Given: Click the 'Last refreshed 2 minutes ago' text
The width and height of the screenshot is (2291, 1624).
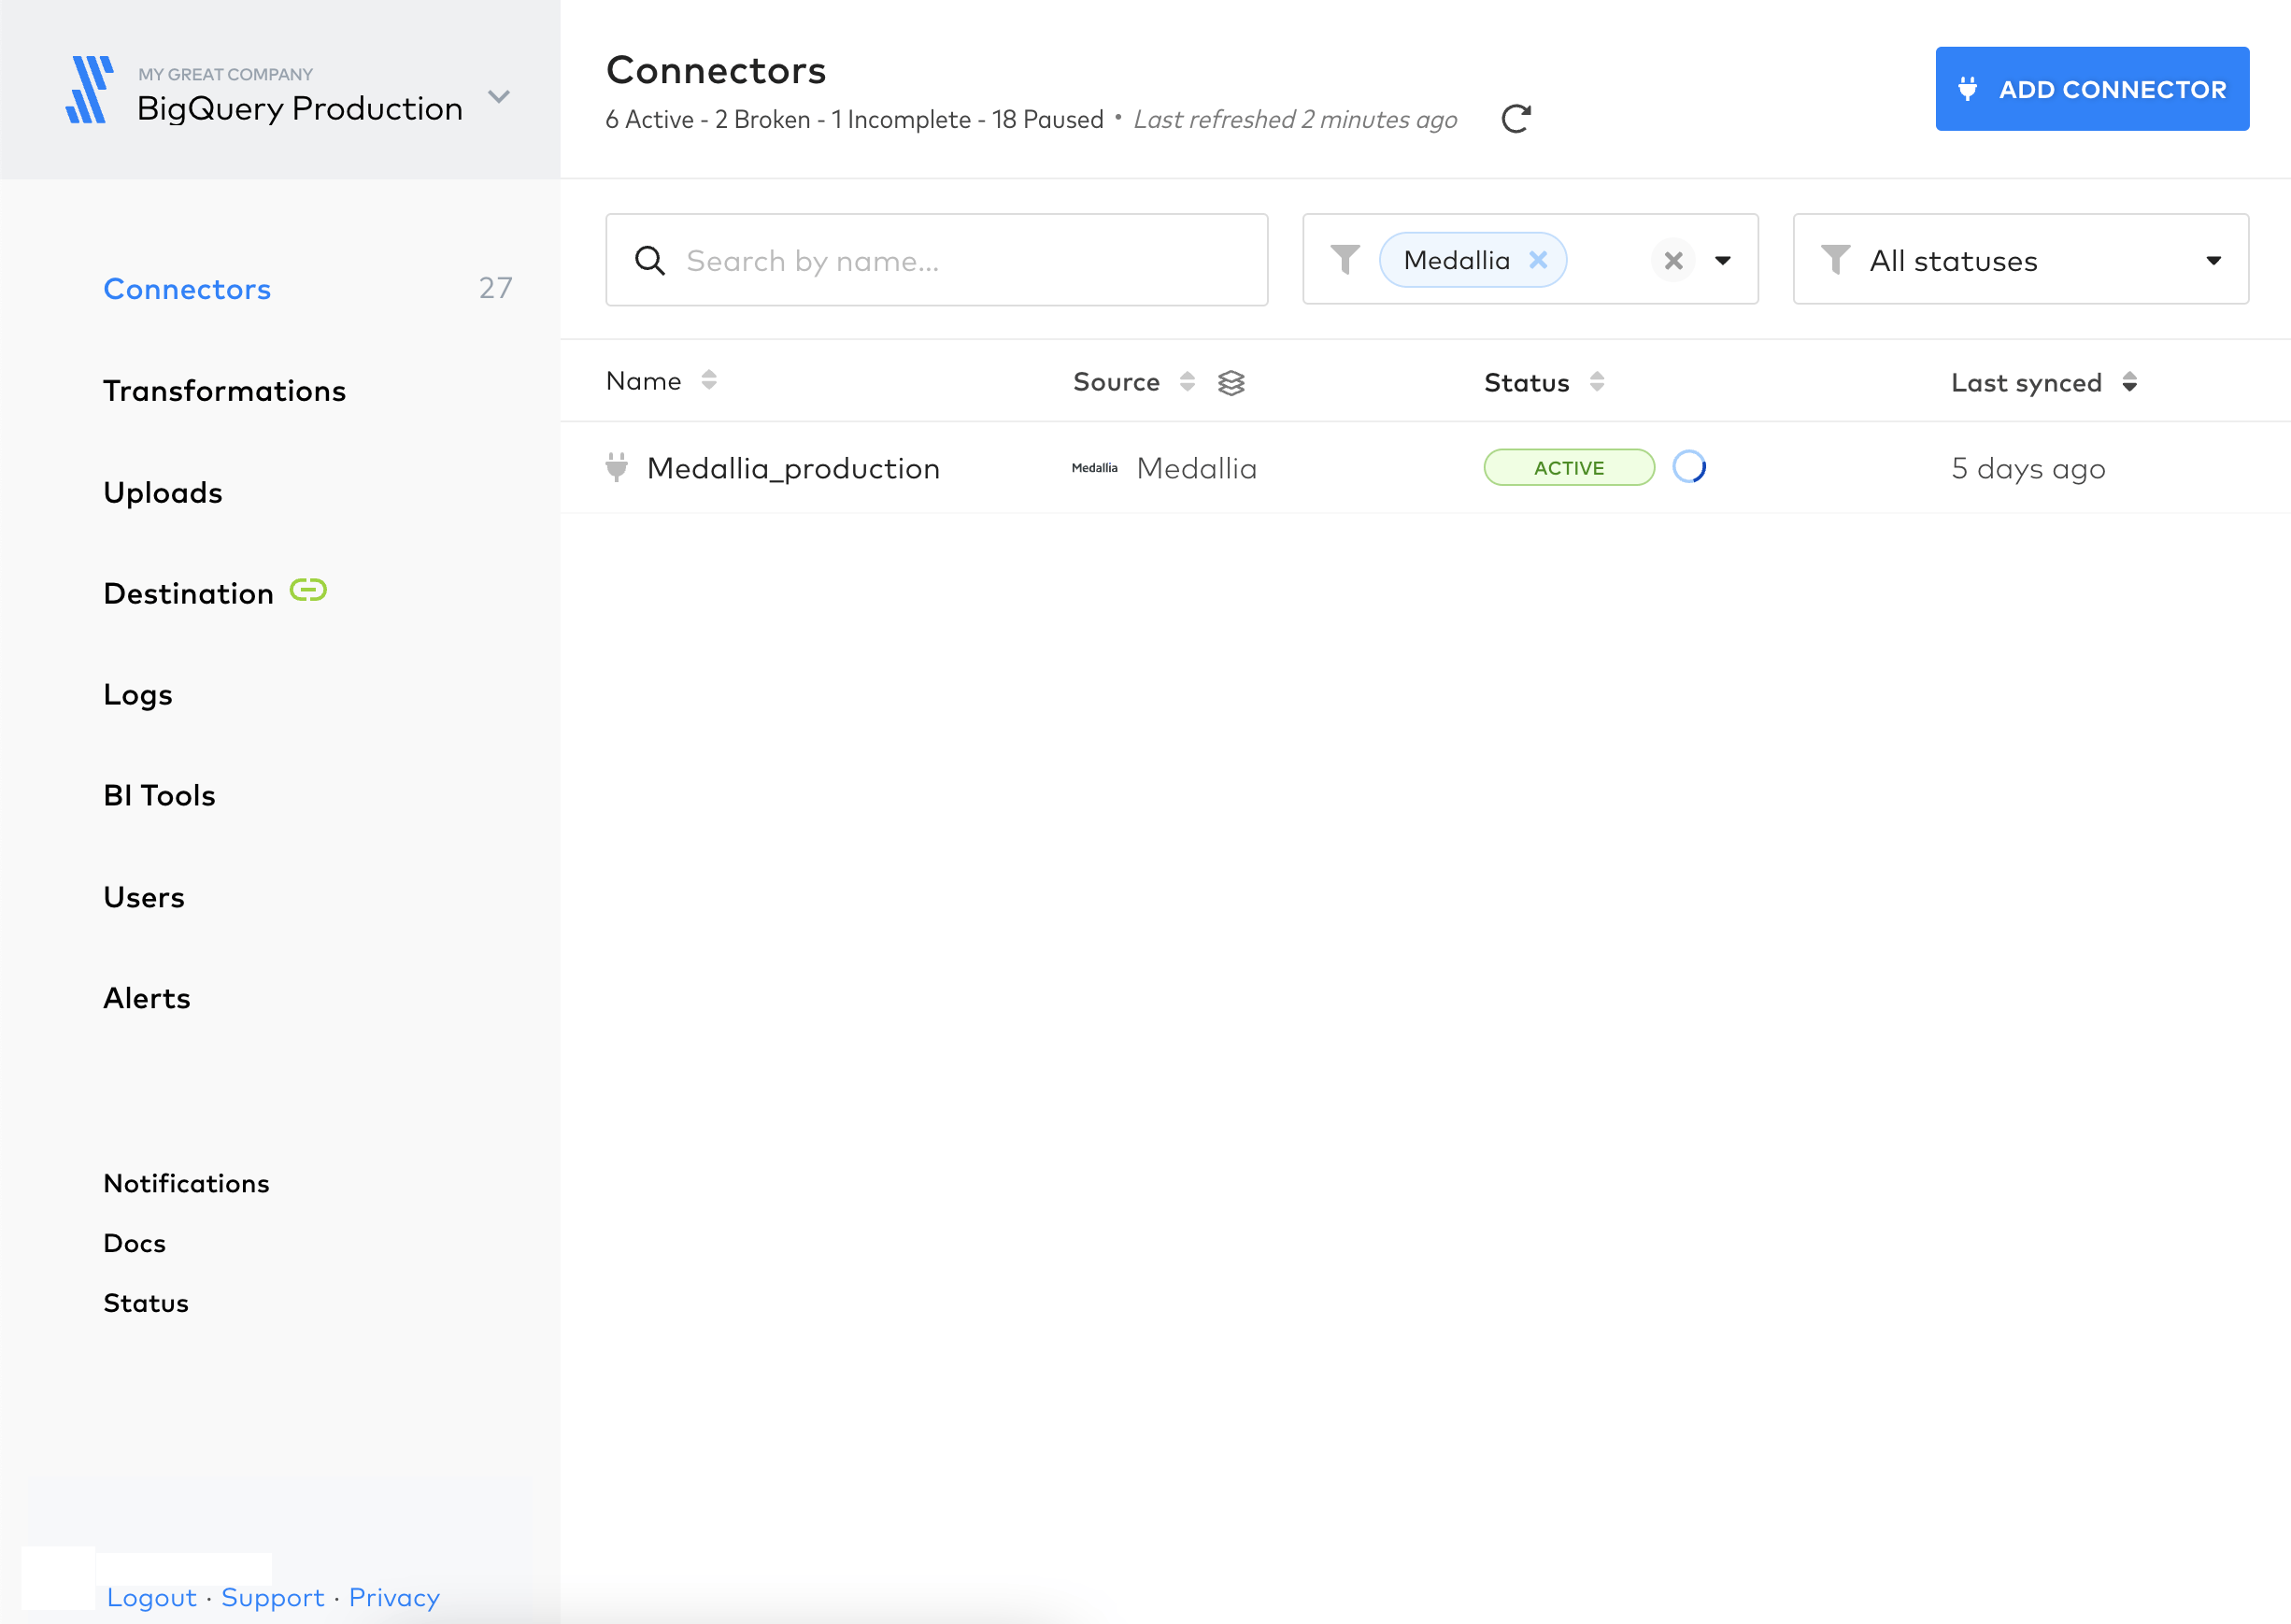Looking at the screenshot, I should coord(1295,119).
